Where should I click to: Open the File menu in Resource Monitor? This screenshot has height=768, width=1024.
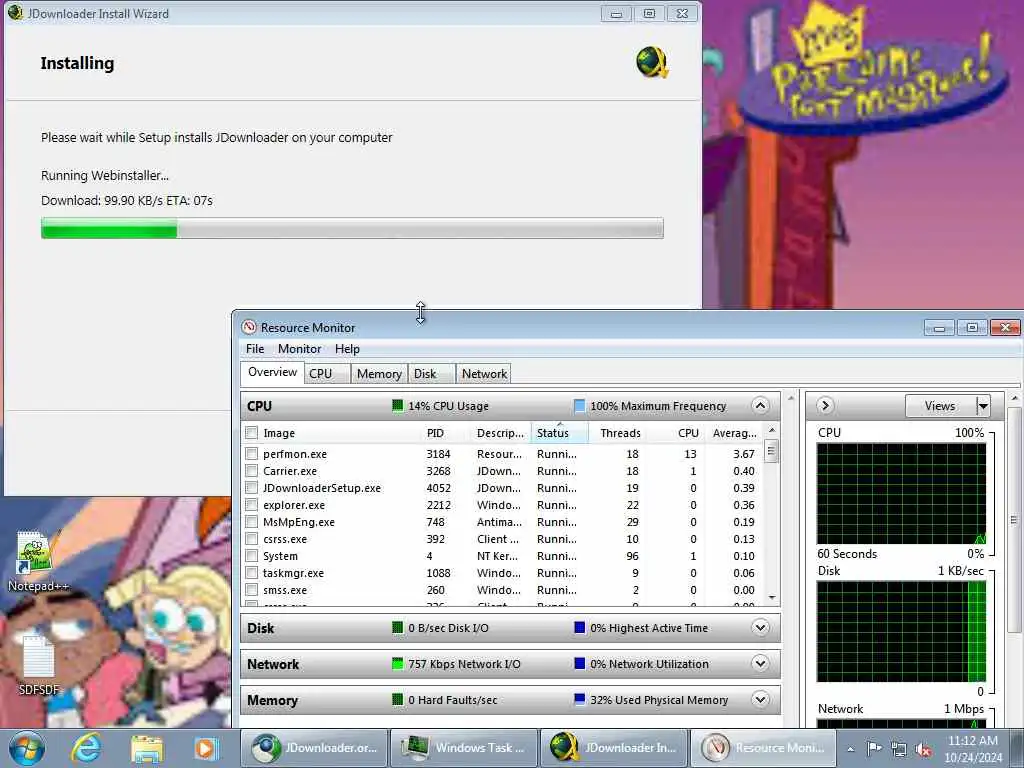point(255,349)
